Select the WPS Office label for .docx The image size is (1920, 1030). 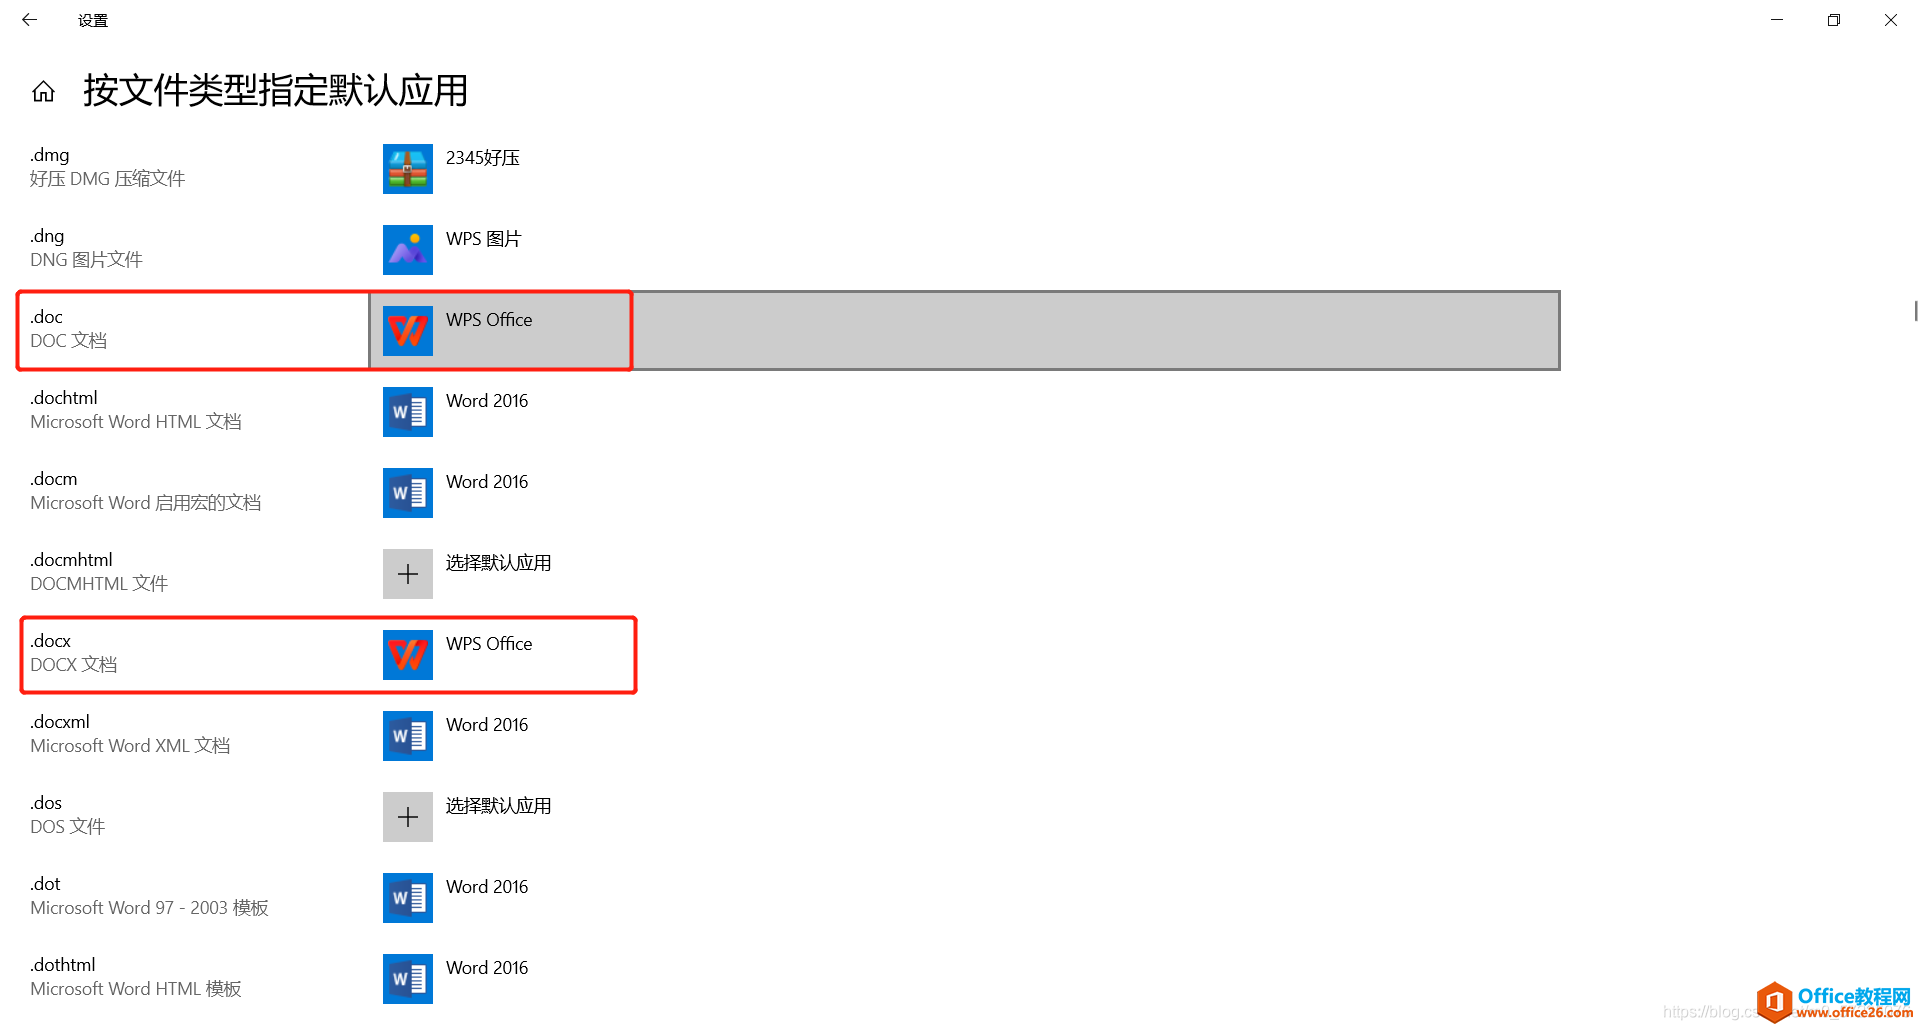(x=489, y=644)
